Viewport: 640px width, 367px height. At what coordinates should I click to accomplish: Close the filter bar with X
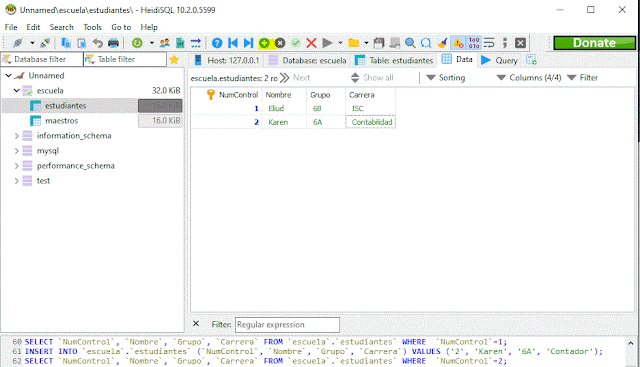pos(196,324)
